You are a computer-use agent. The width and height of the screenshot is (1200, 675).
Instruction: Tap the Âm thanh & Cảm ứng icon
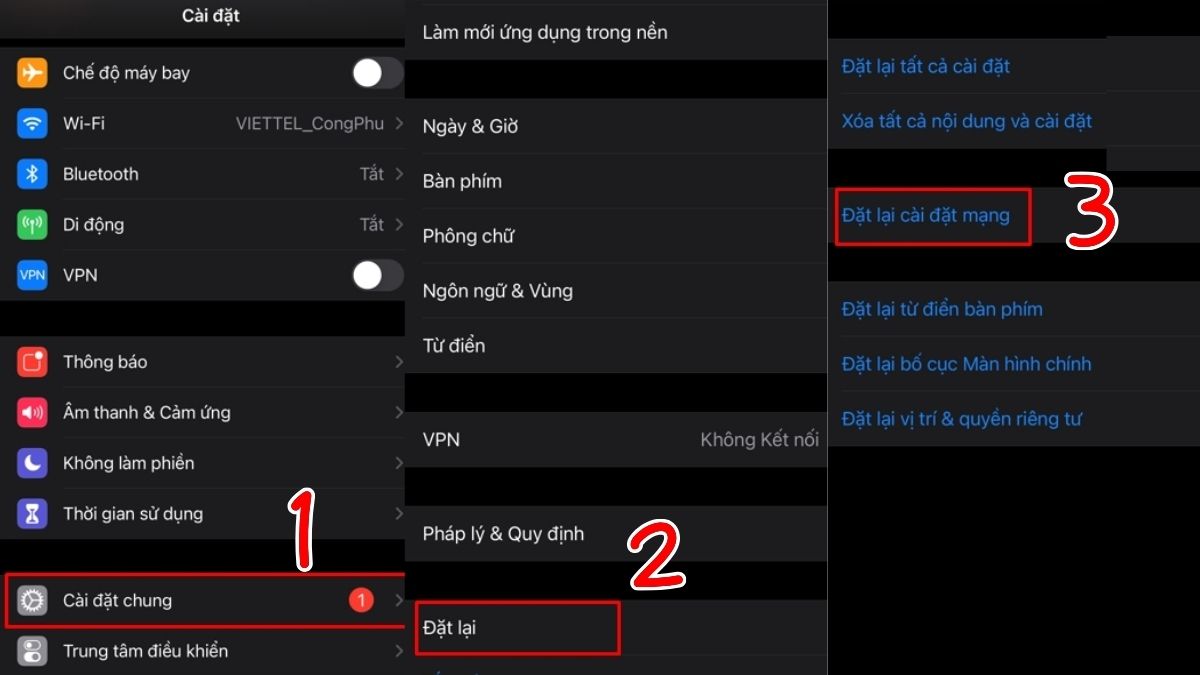click(x=33, y=412)
